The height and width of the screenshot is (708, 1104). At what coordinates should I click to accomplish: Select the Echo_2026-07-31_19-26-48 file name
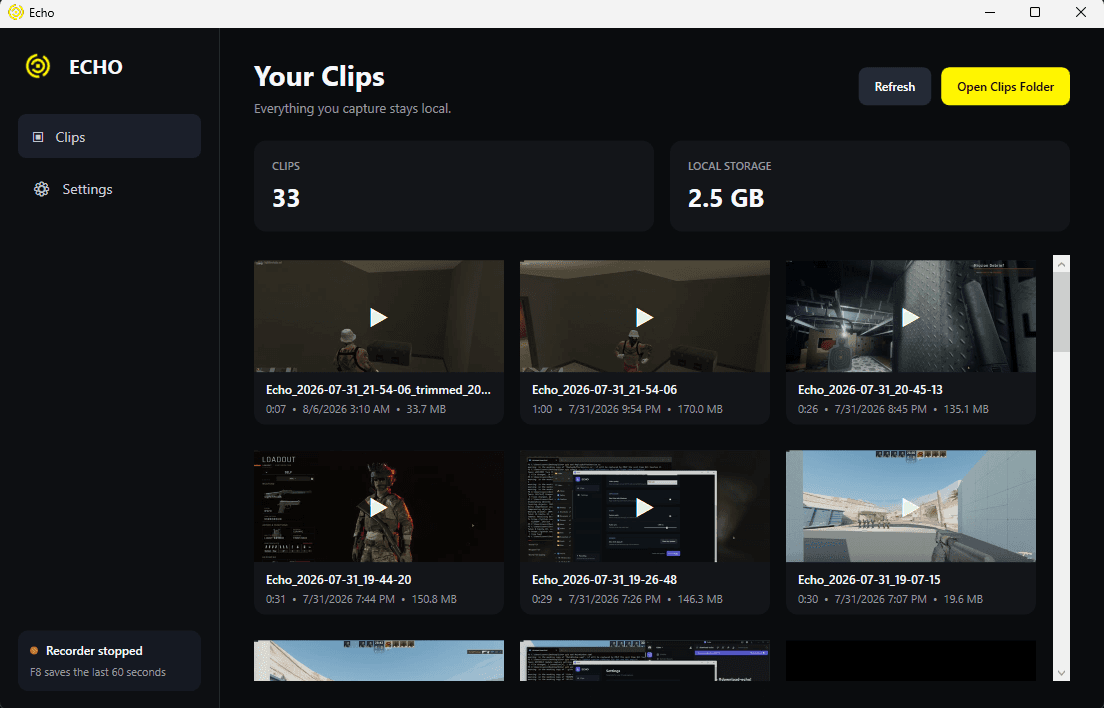(x=604, y=579)
